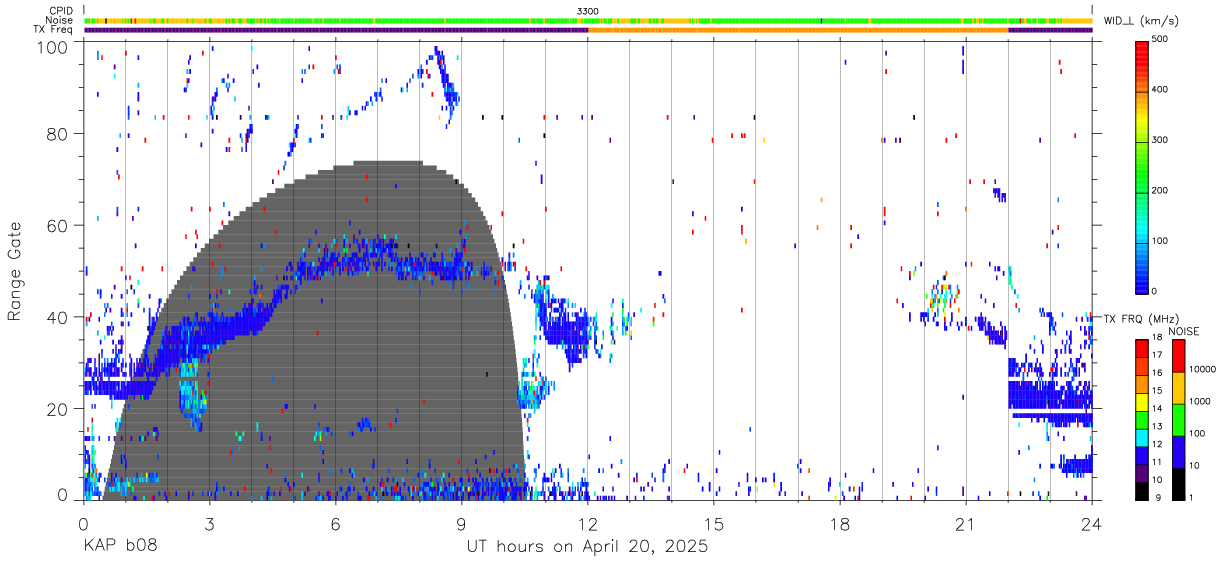This screenshot has width=1228, height=567.
Task: Click the 100 range gate tick label
Action: point(55,46)
